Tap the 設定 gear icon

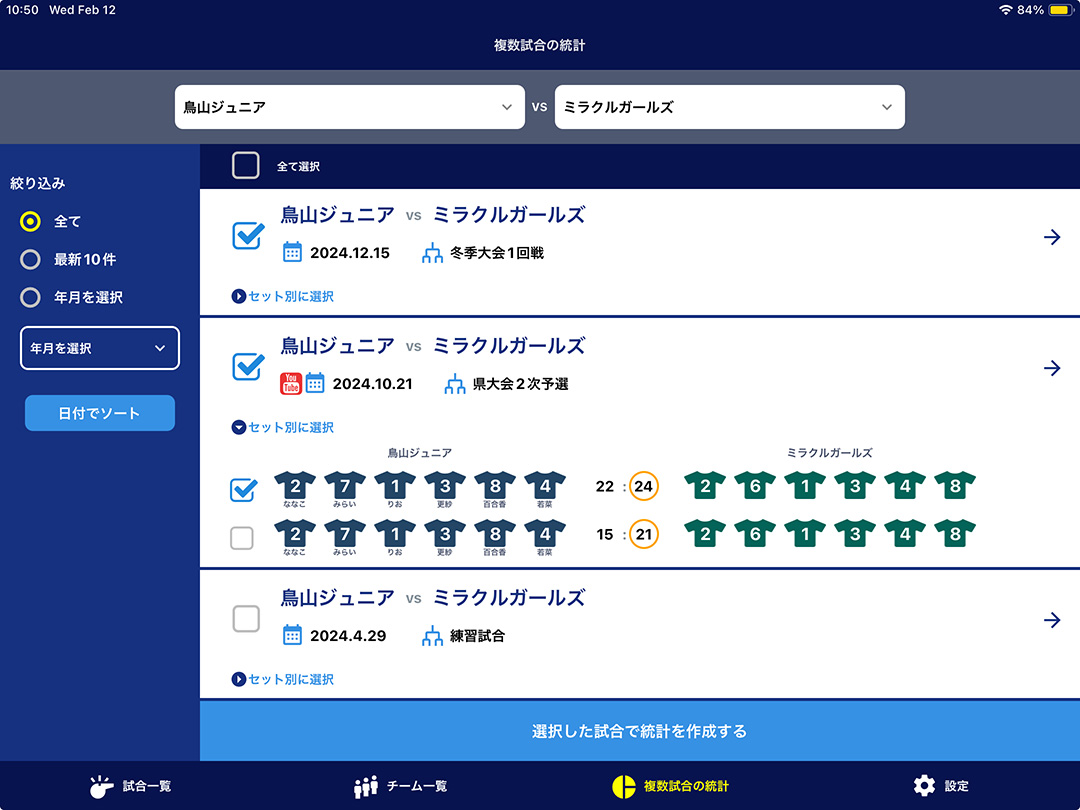(924, 786)
